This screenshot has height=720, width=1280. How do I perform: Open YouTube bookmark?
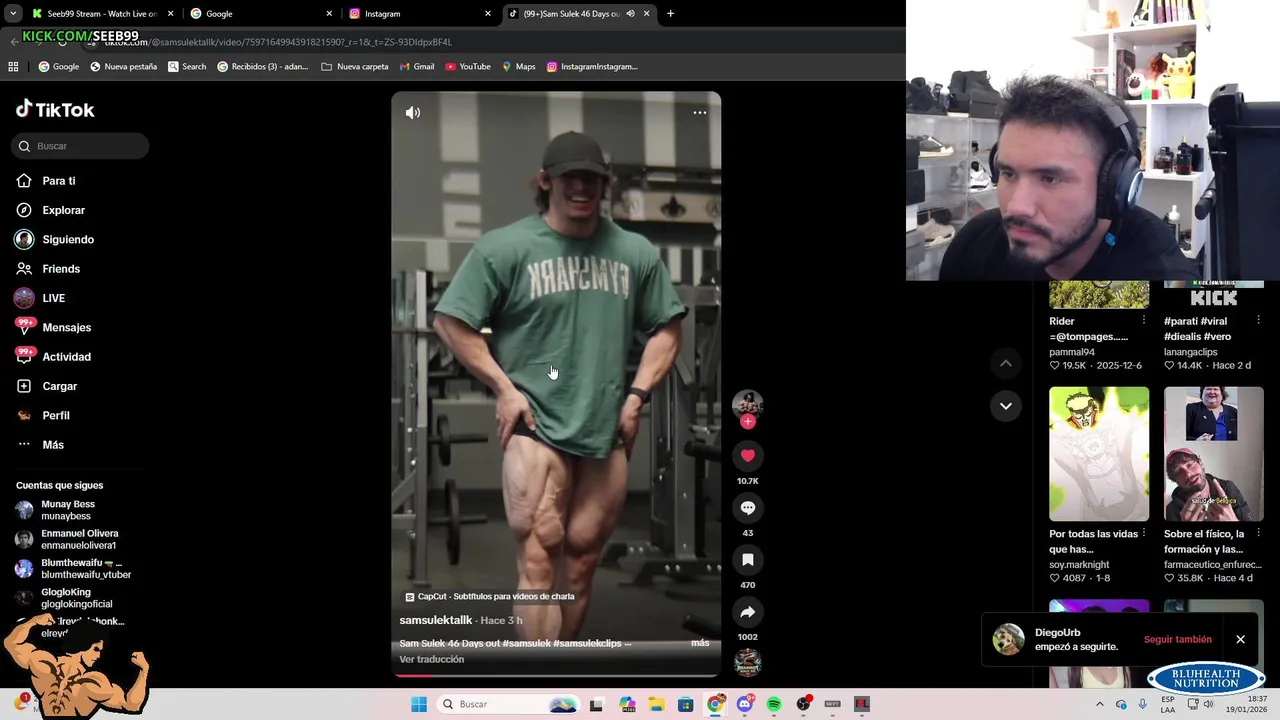pos(467,67)
